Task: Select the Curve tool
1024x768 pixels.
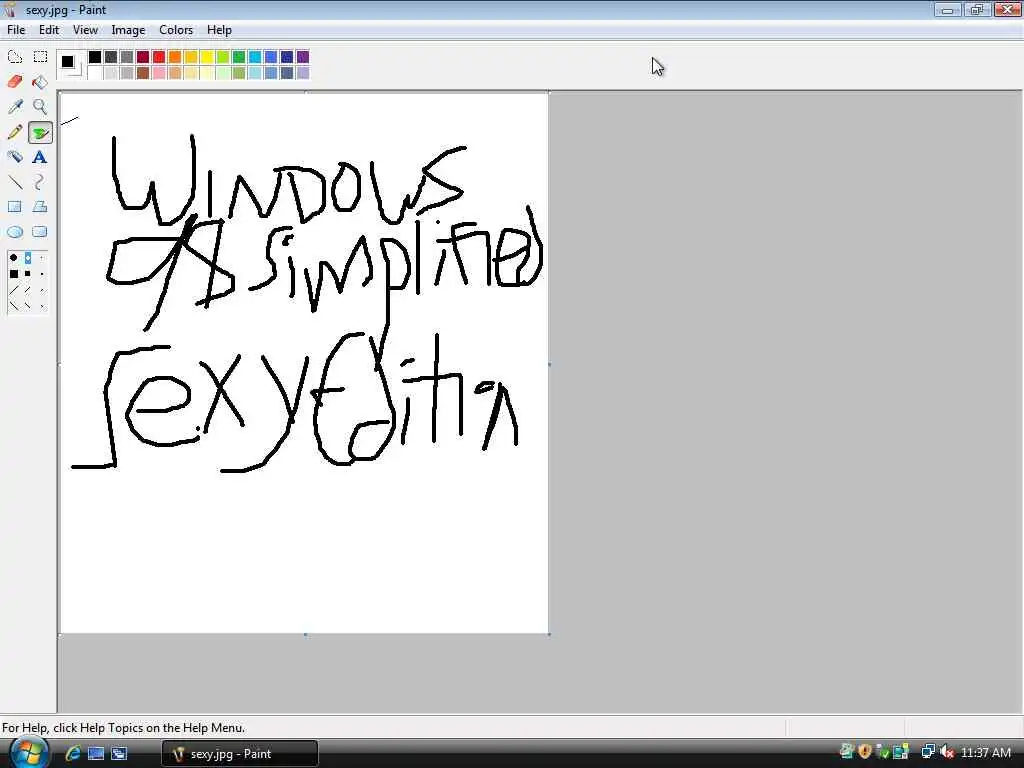Action: (x=40, y=182)
